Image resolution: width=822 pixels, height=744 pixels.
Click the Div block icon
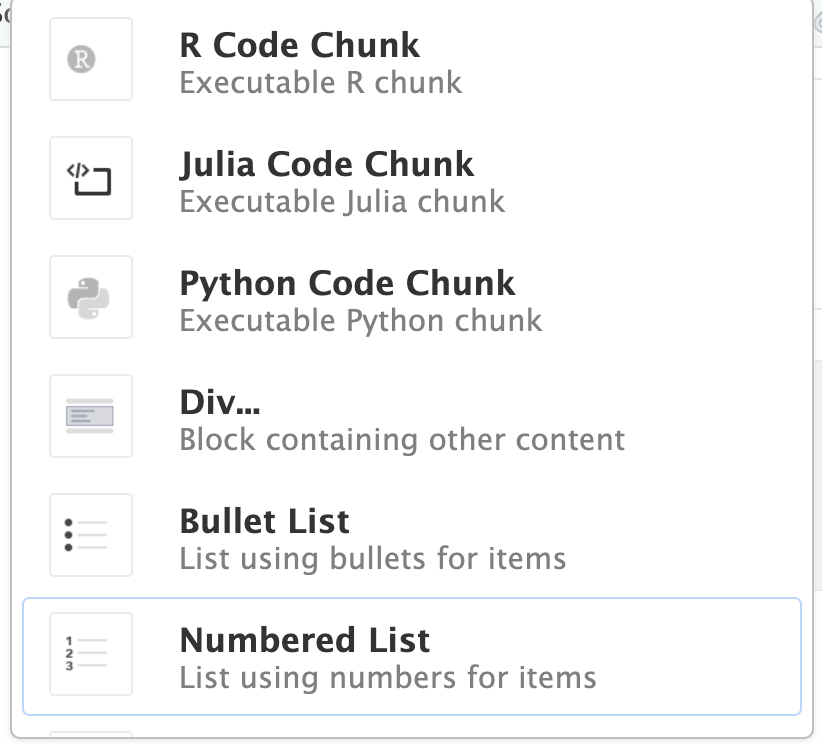91,416
